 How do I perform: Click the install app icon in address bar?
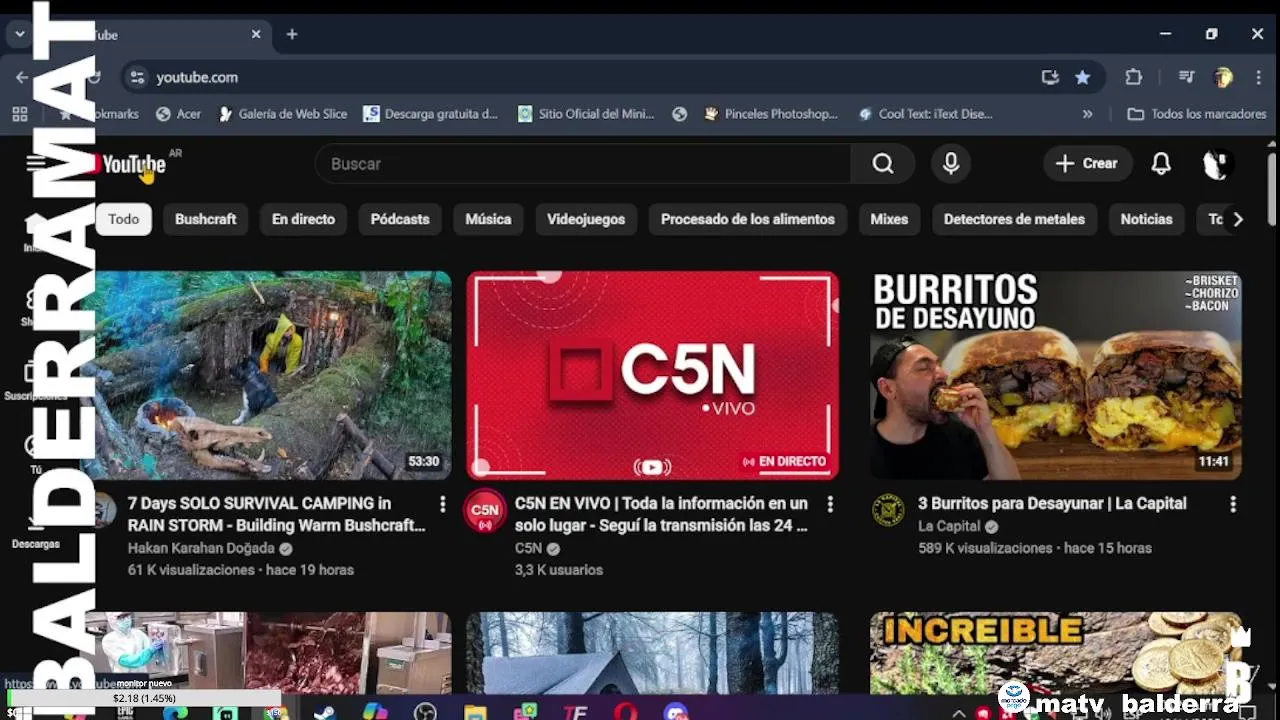[x=1049, y=77]
